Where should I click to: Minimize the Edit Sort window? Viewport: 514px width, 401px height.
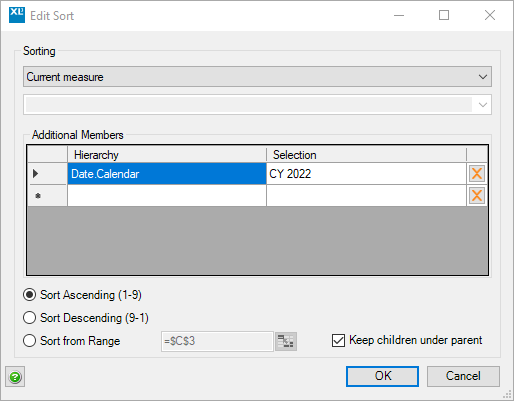click(x=399, y=15)
